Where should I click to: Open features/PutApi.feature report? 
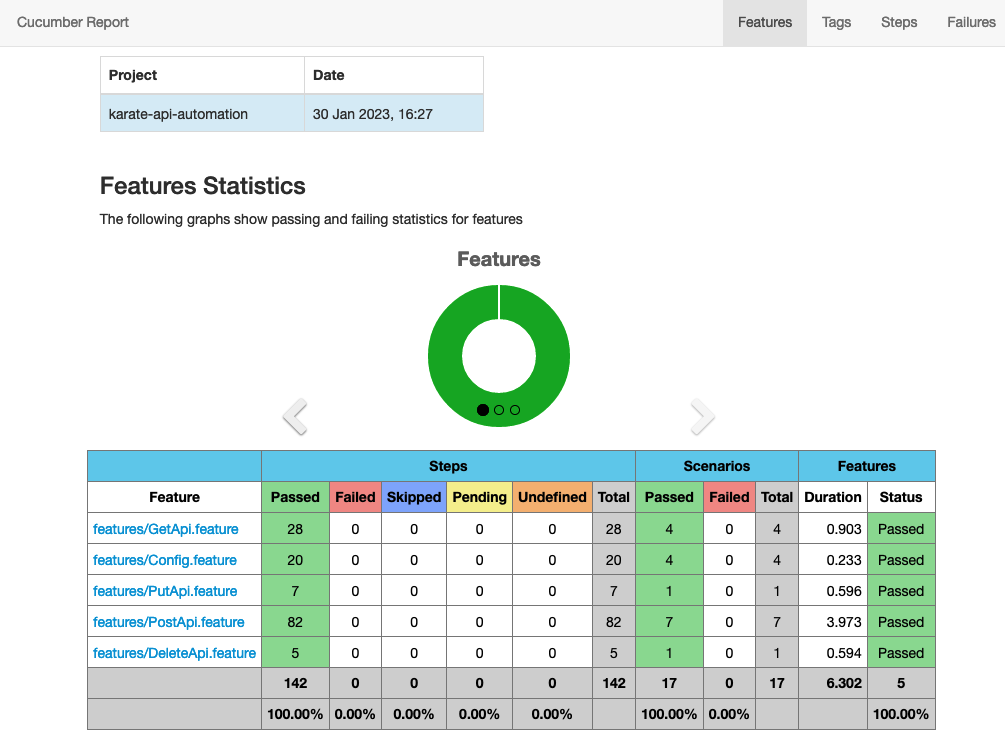pos(164,591)
